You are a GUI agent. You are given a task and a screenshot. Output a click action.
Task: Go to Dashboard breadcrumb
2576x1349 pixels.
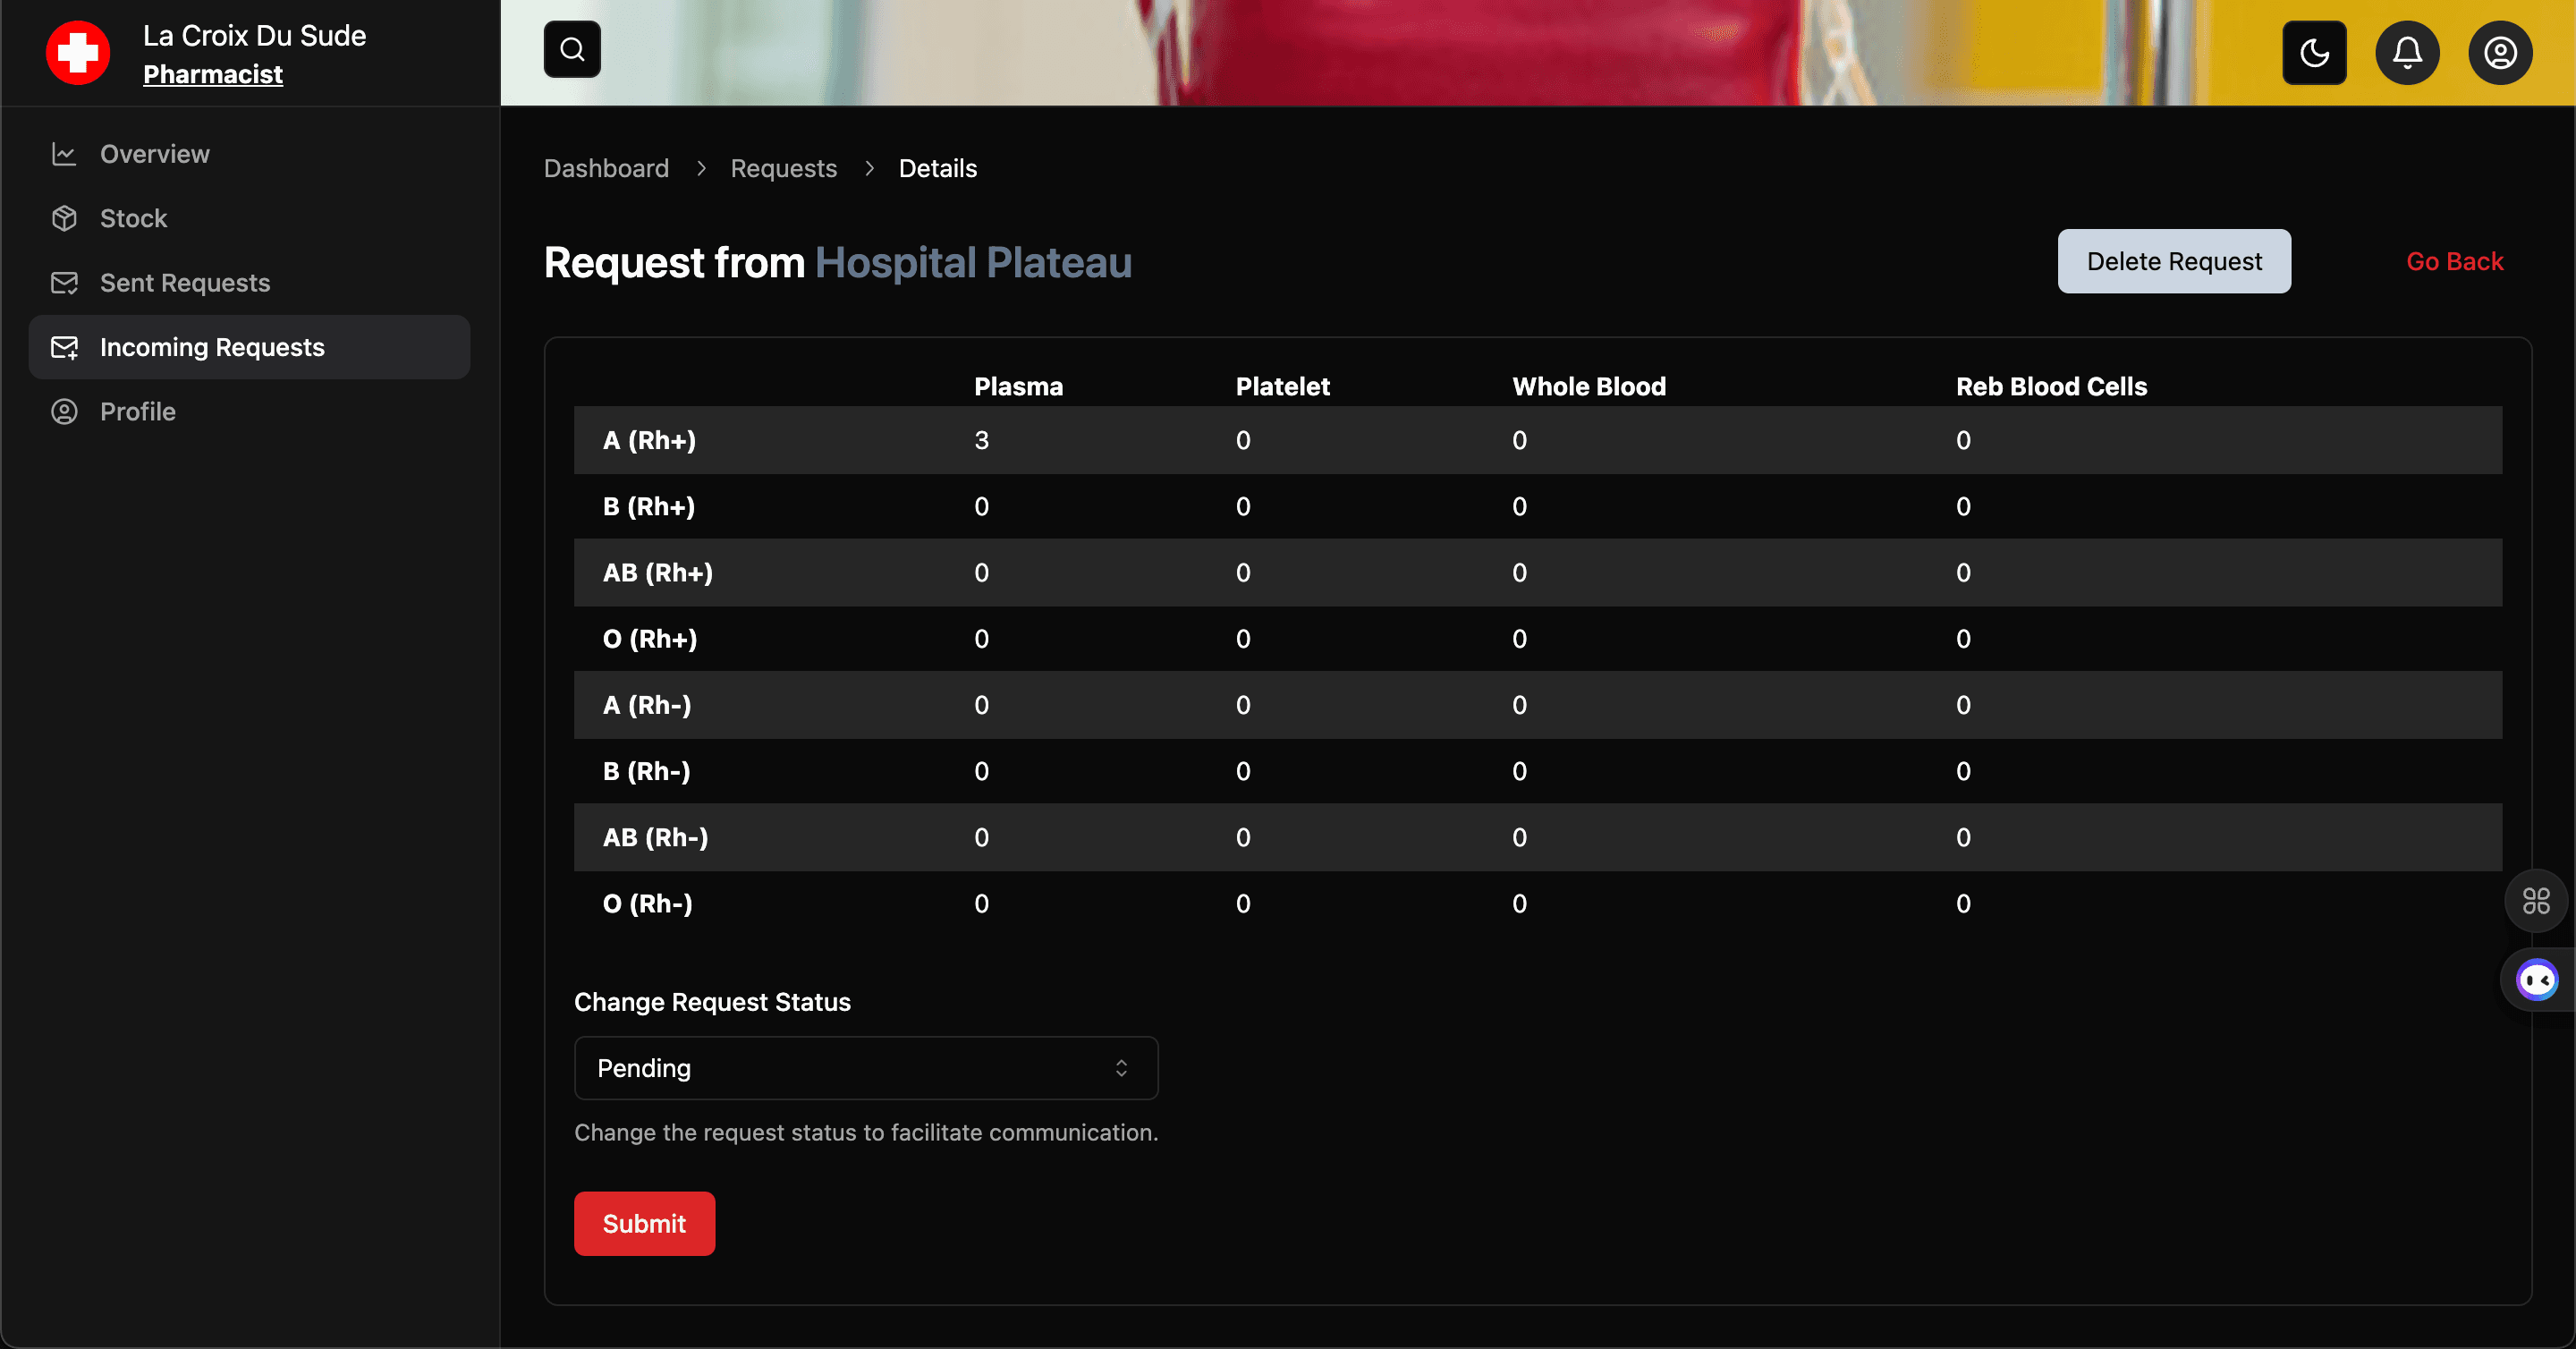606,168
